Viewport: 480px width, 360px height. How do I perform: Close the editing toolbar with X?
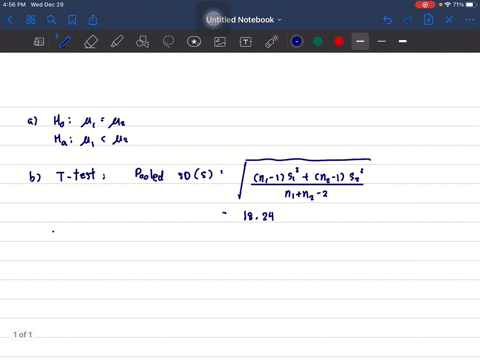coord(449,20)
